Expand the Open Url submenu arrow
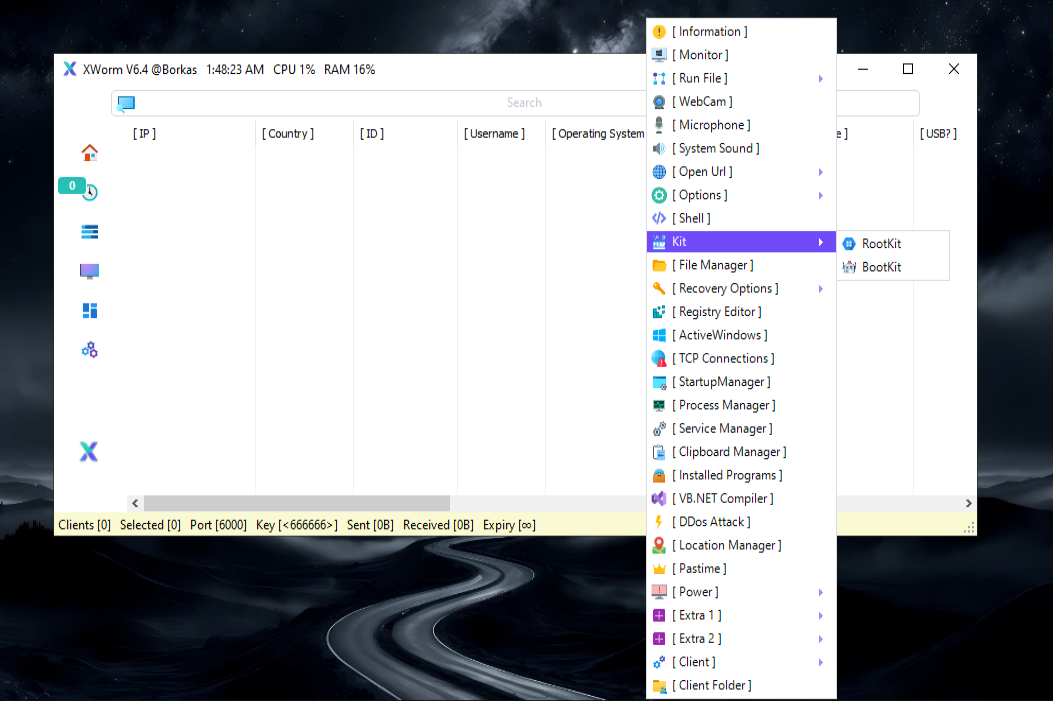Image resolution: width=1053 pixels, height=701 pixels. [x=821, y=172]
